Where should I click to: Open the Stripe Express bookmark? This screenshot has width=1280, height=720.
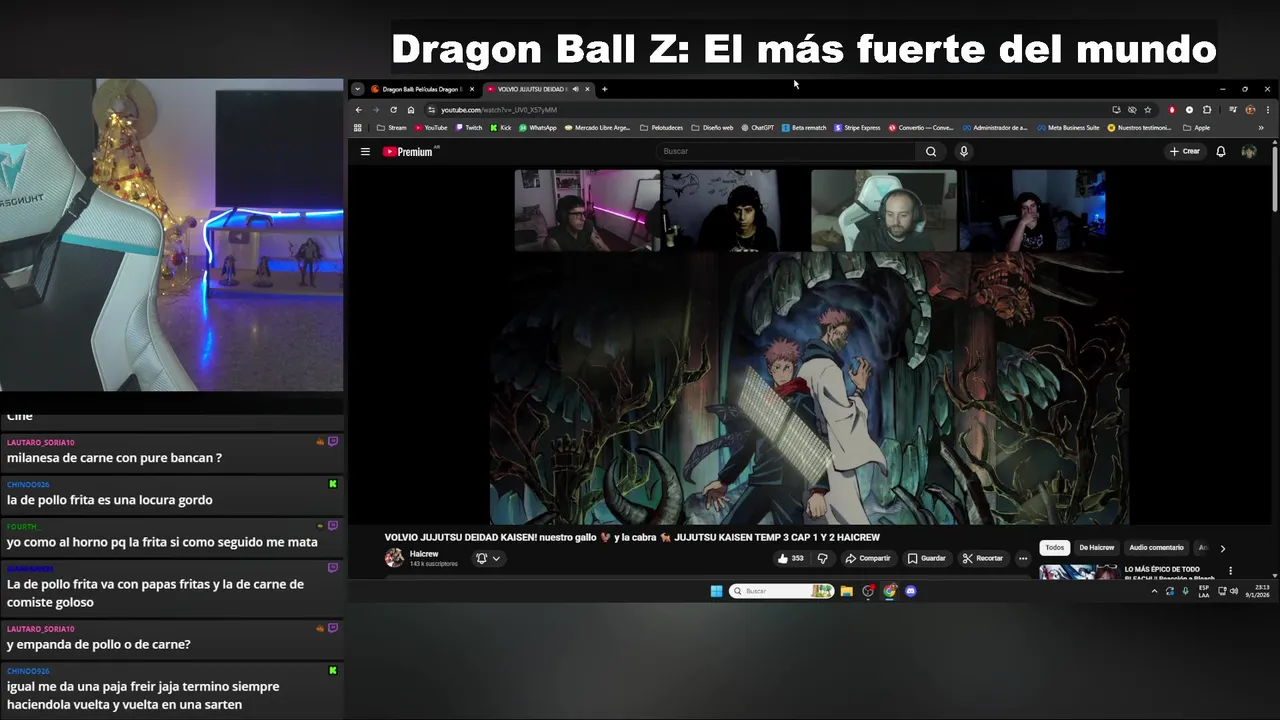[x=857, y=128]
